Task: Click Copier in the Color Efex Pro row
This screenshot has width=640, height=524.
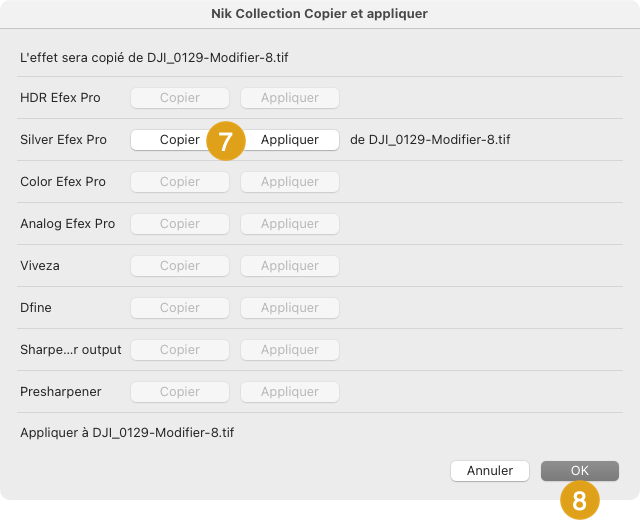Action: (x=180, y=182)
